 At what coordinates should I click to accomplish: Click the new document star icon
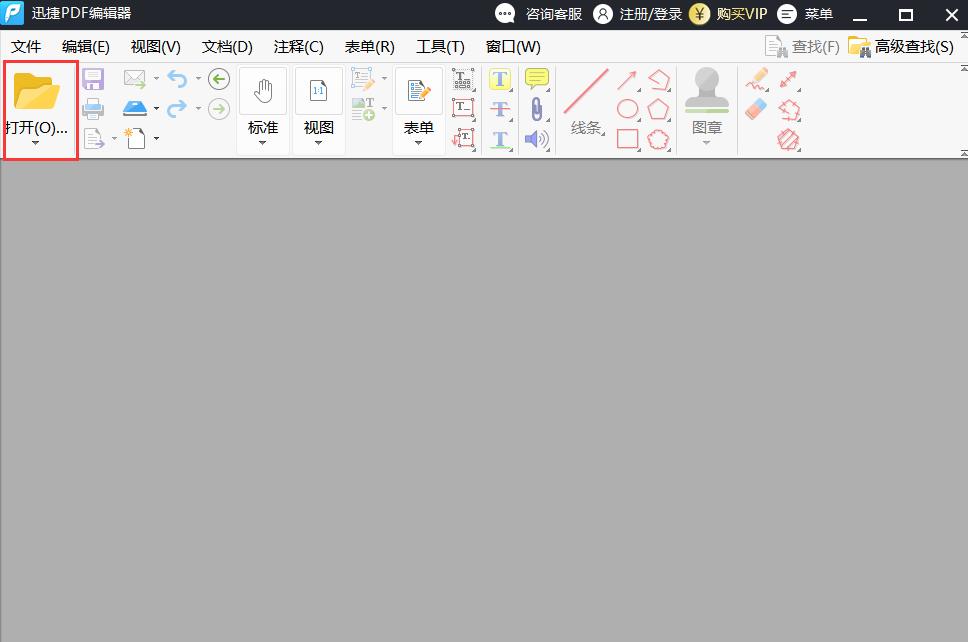tap(135, 138)
